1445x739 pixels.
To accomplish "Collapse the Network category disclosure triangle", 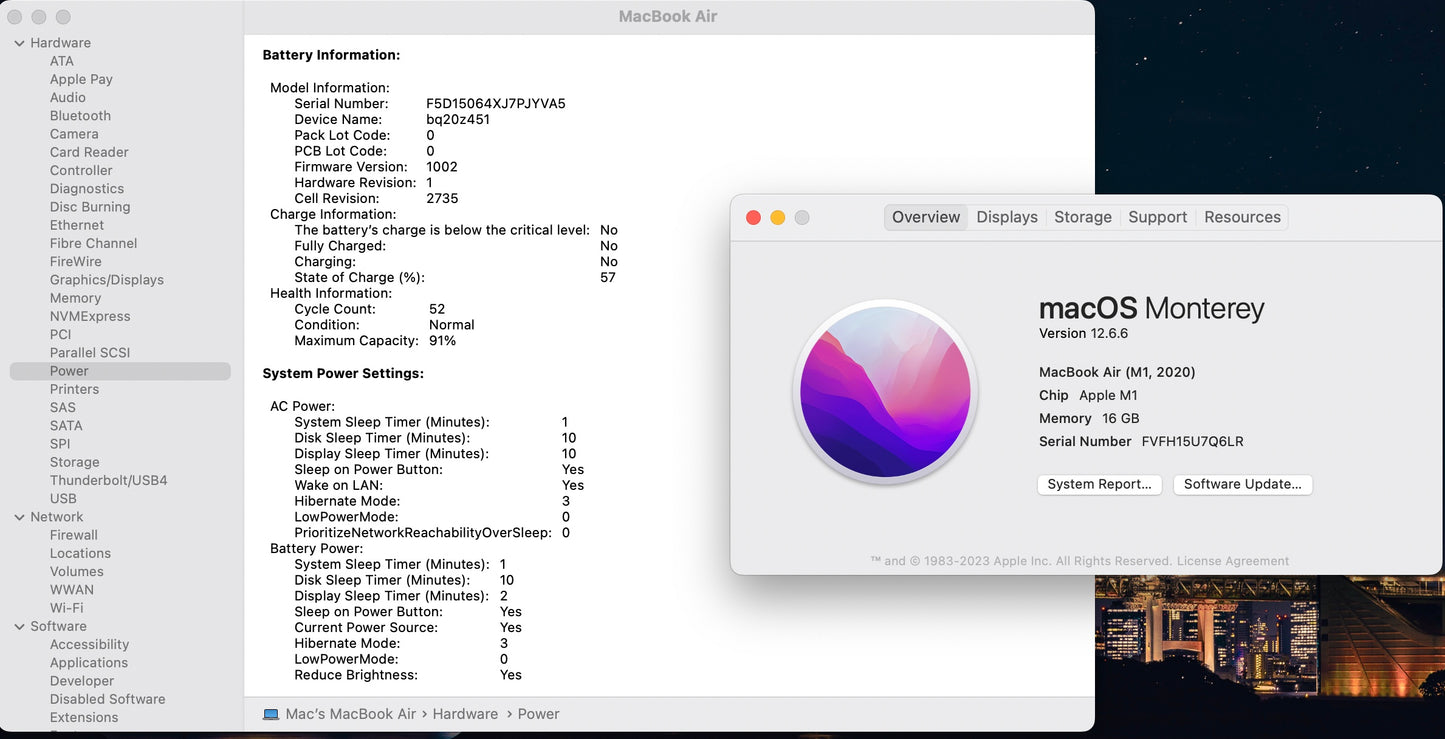I will tap(19, 517).
